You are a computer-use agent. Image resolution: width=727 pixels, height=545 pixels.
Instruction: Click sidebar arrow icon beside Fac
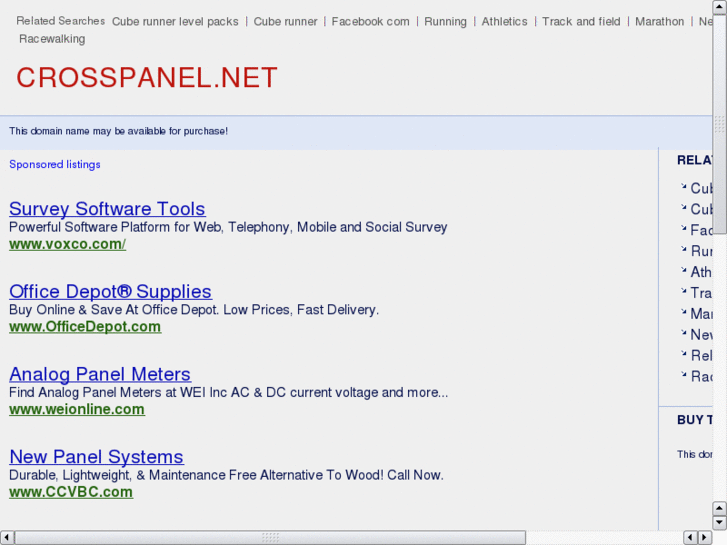tap(683, 228)
